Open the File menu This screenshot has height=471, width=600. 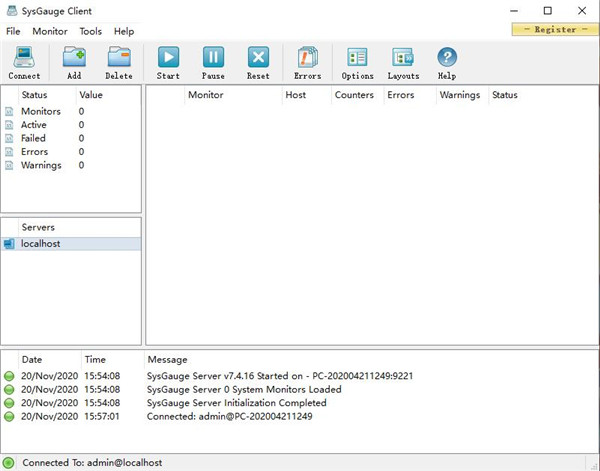[x=13, y=32]
